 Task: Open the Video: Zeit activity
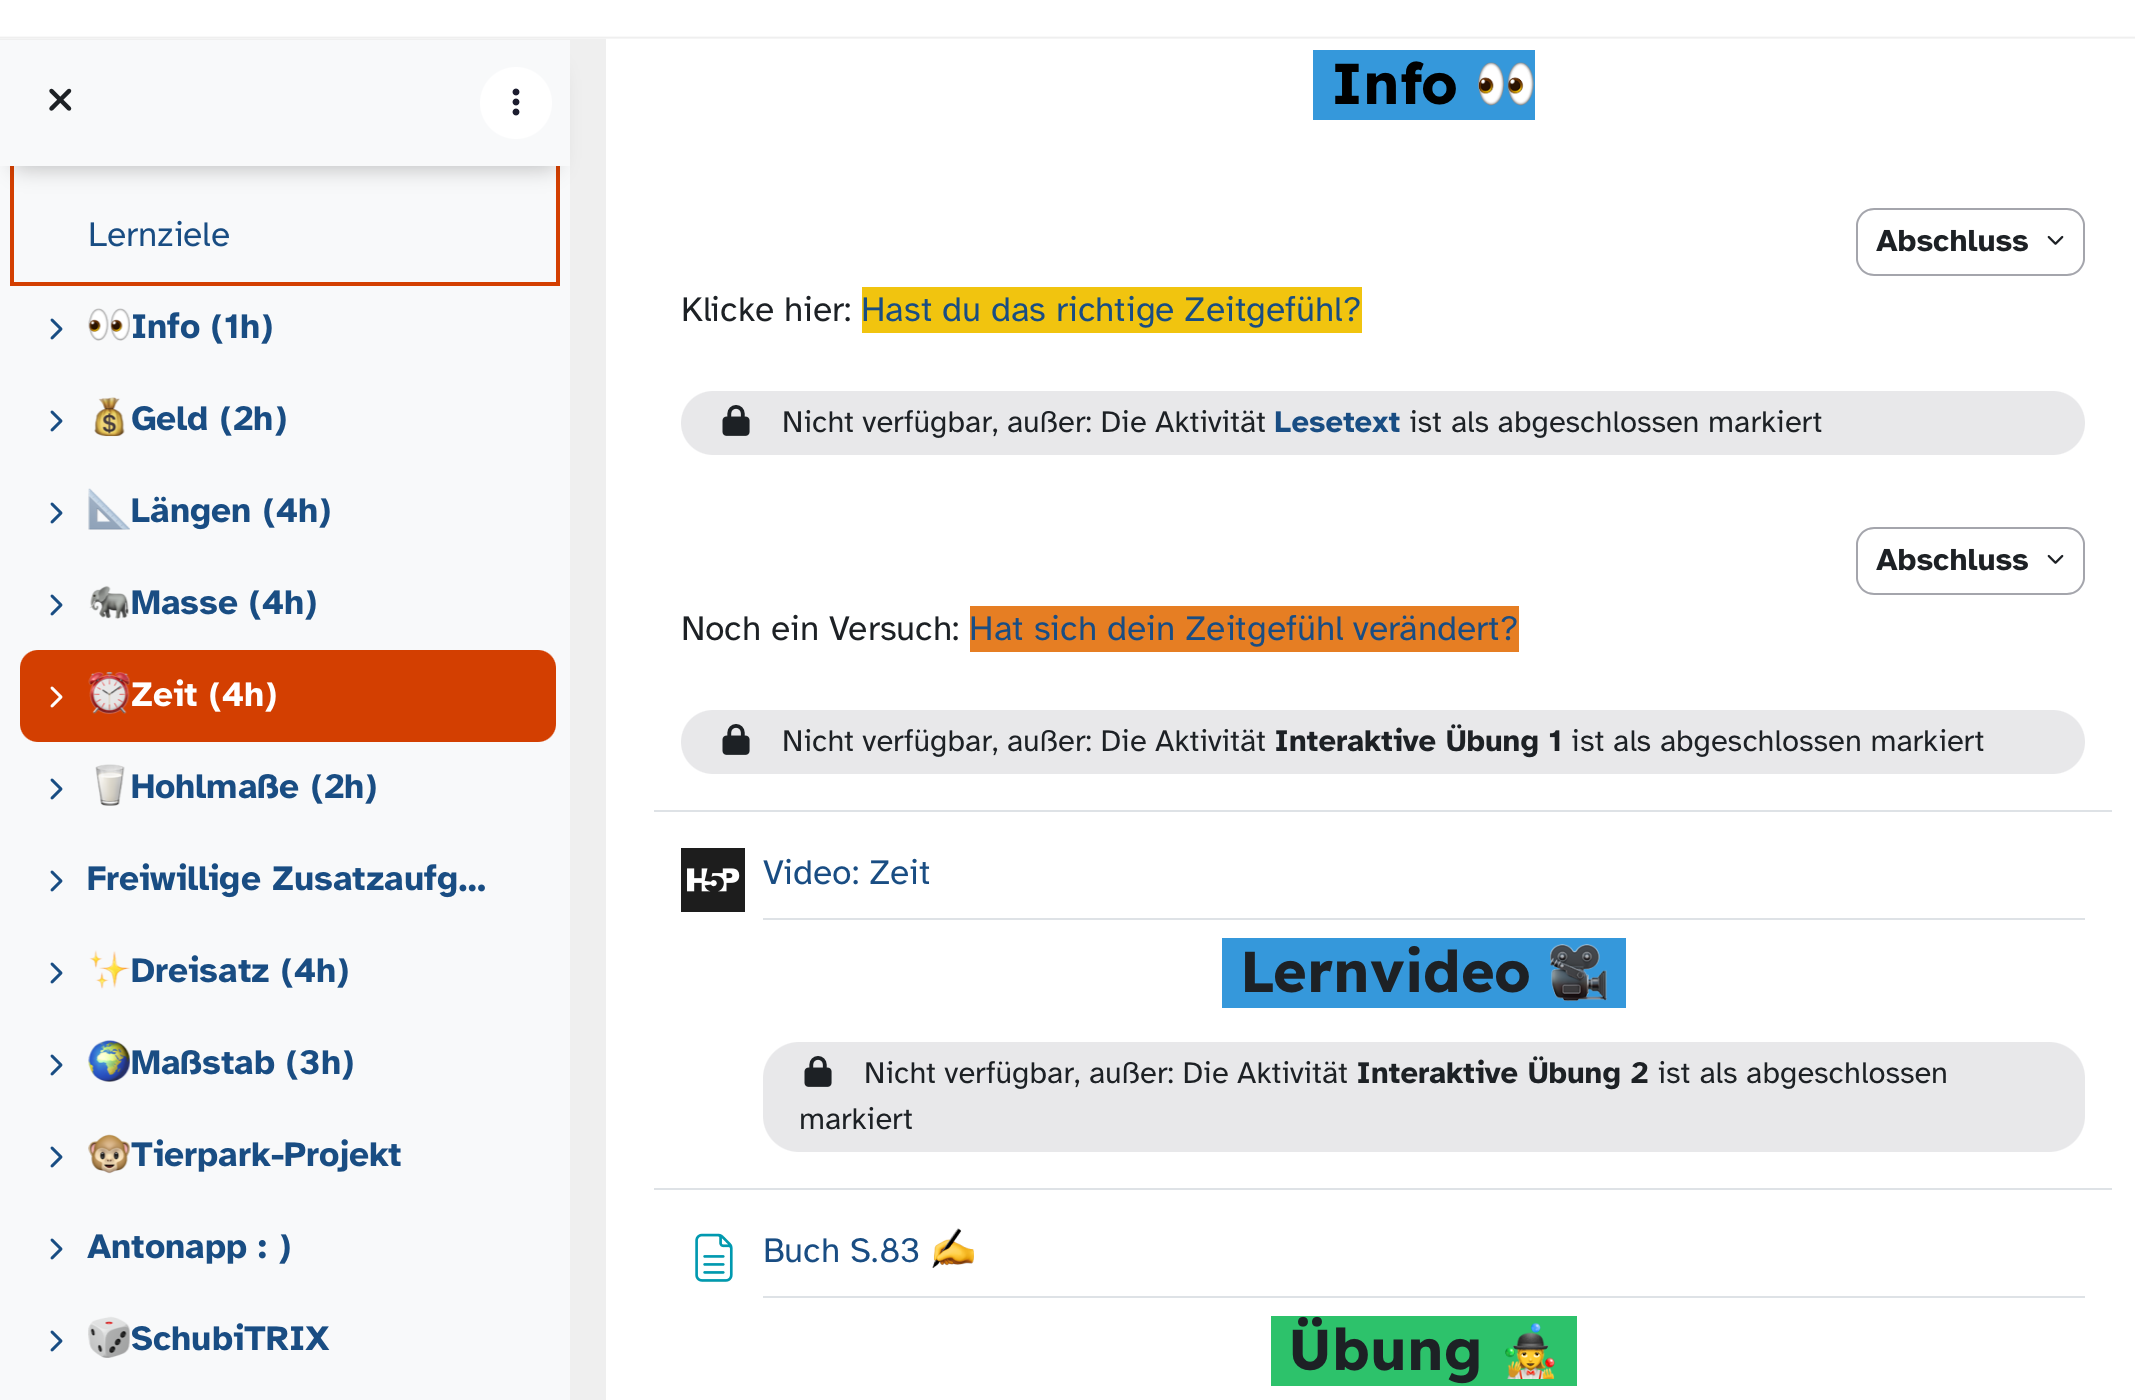click(846, 873)
